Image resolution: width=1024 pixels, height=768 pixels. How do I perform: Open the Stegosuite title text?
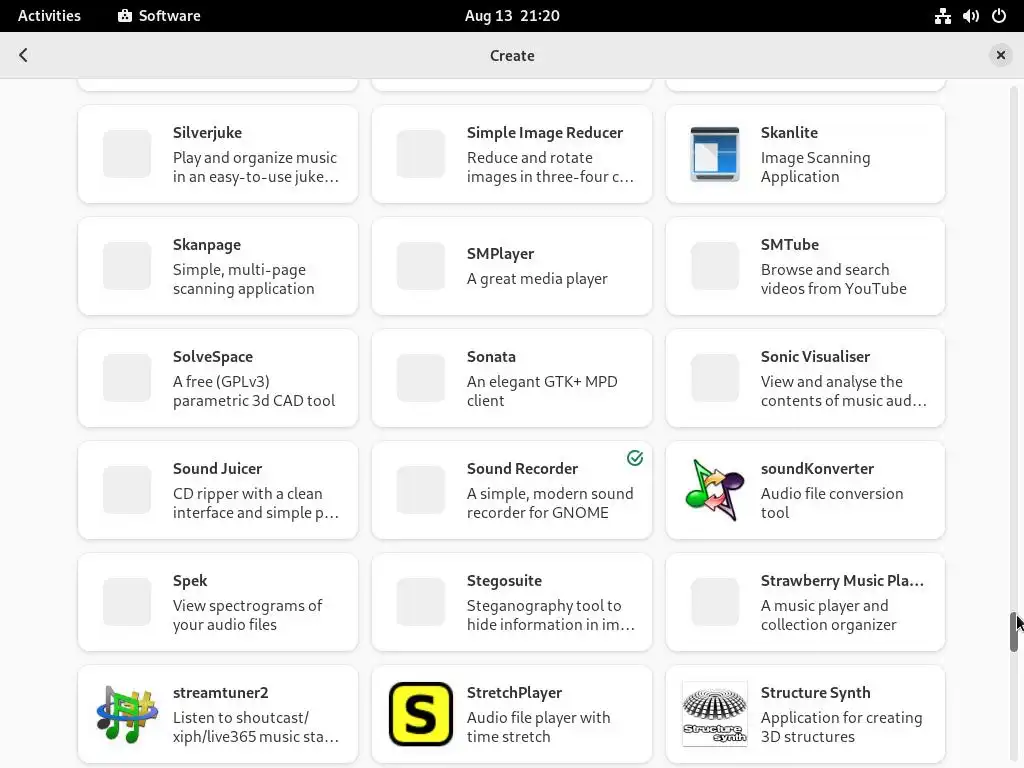pyautogui.click(x=504, y=581)
